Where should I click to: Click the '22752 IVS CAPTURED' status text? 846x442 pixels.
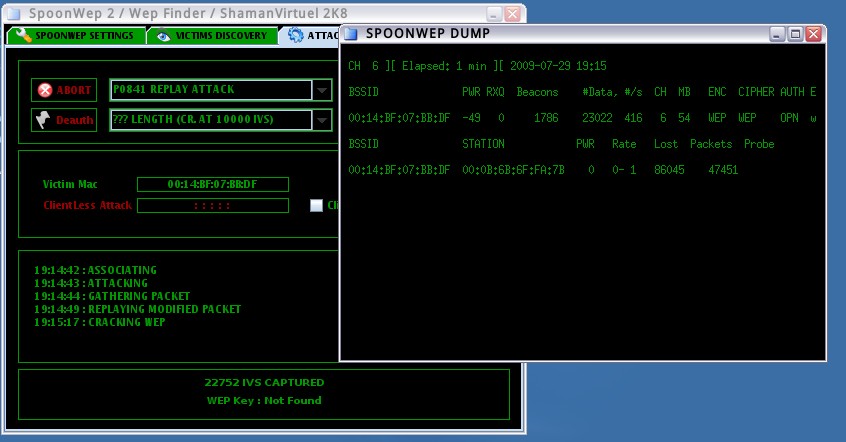[x=264, y=383]
